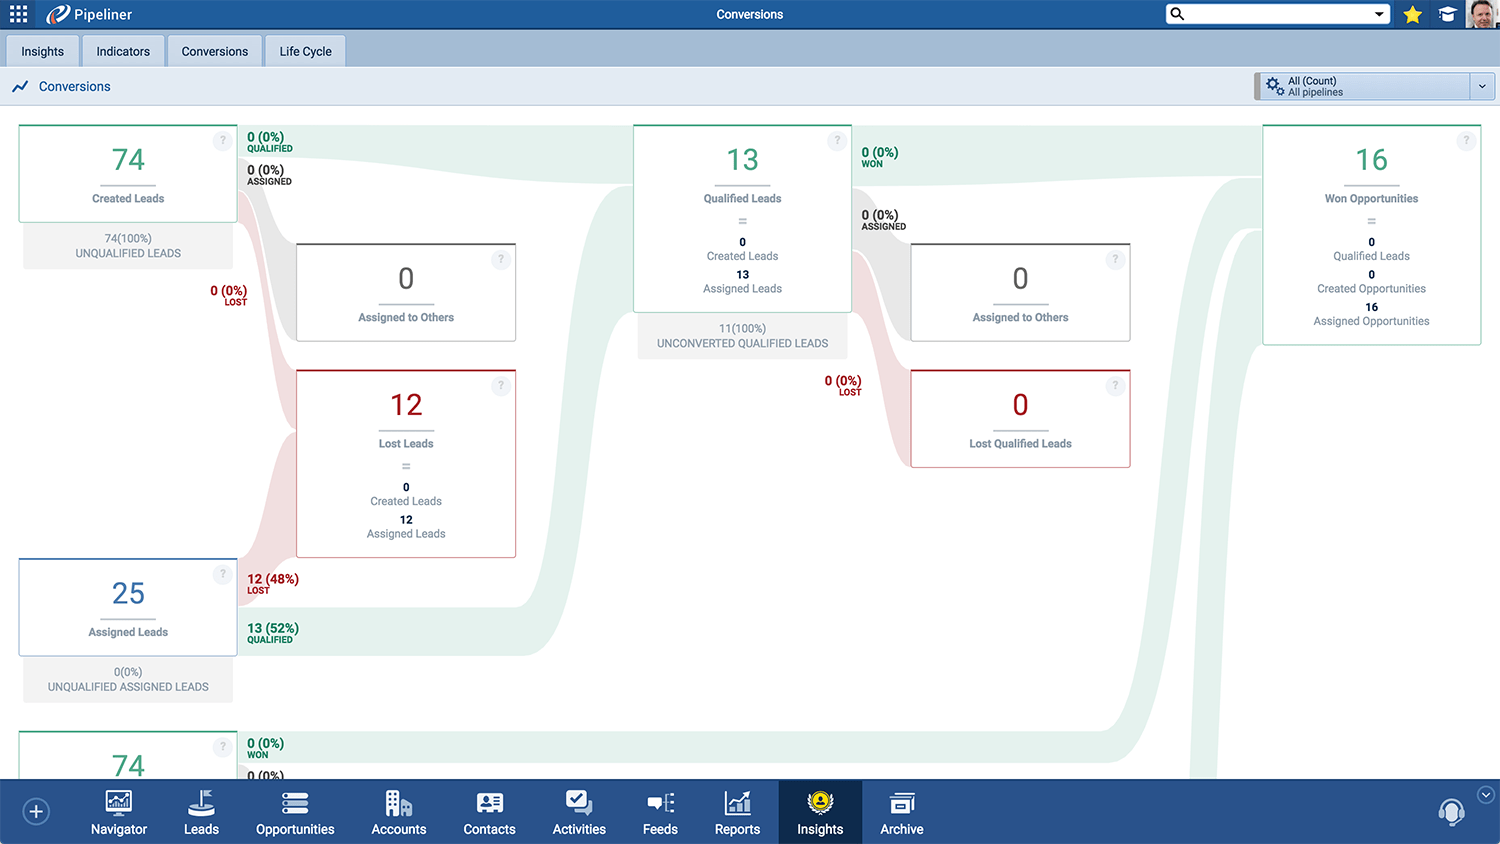The height and width of the screenshot is (844, 1500).
Task: Open the Archive section
Action: [901, 812]
